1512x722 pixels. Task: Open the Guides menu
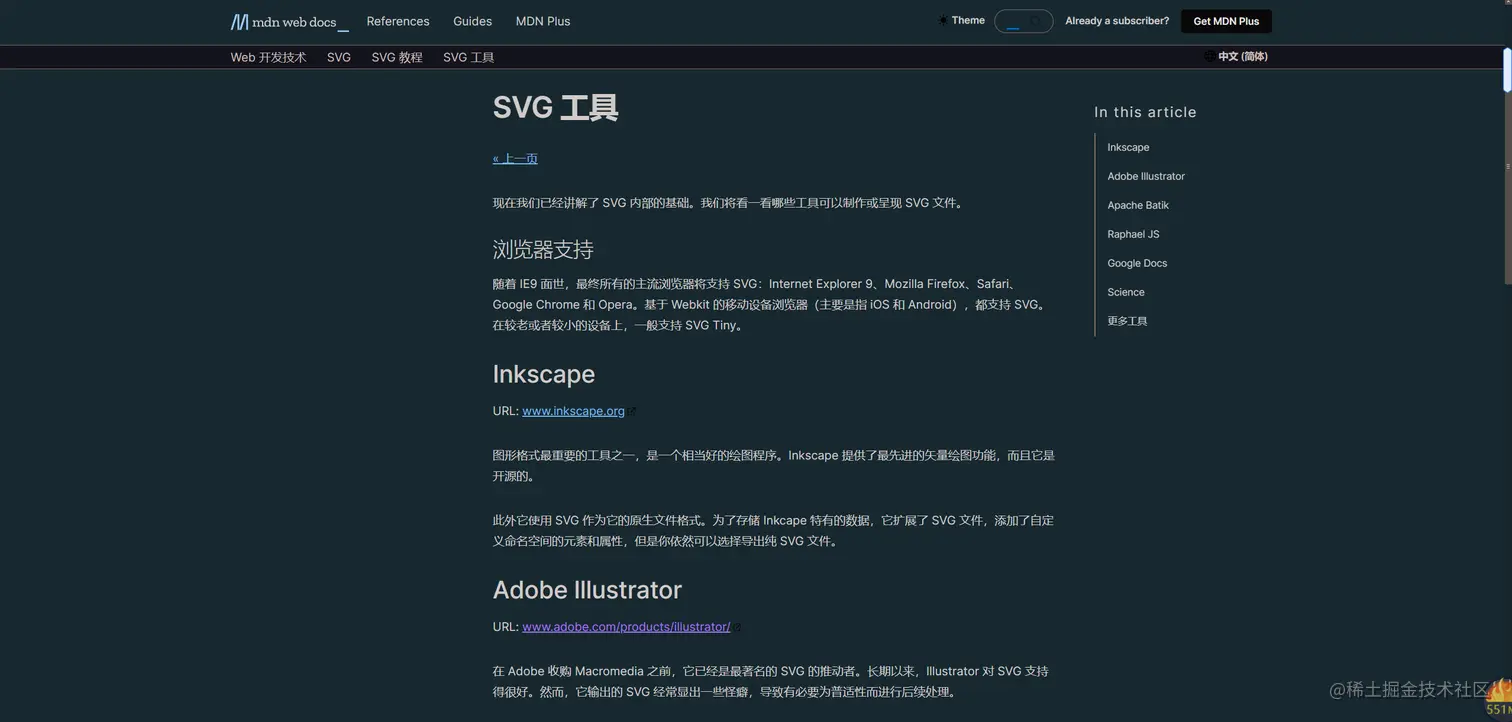coord(472,21)
